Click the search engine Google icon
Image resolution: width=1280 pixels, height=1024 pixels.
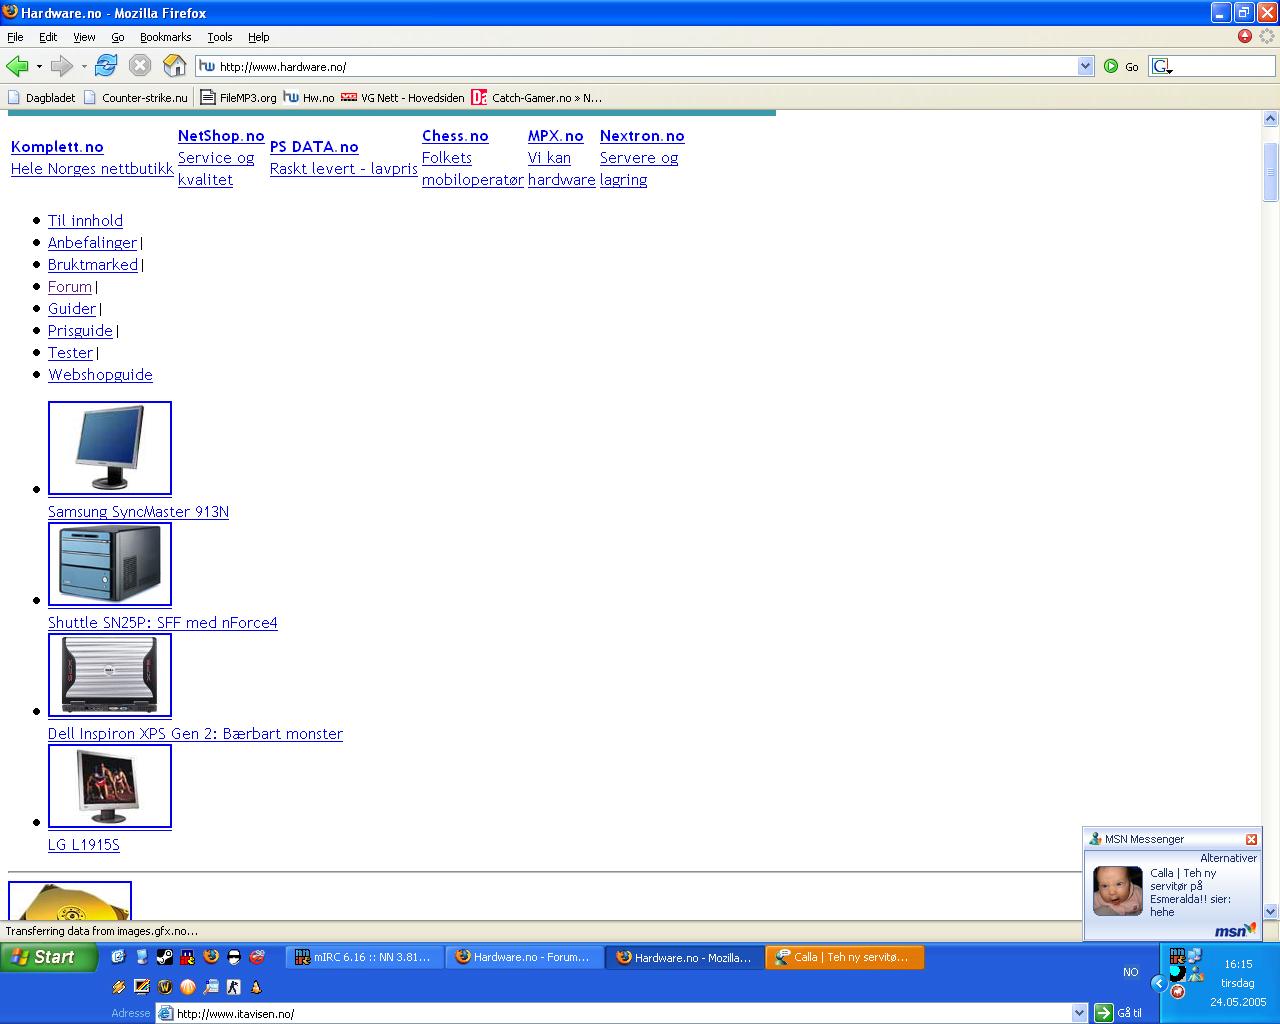coord(1160,66)
